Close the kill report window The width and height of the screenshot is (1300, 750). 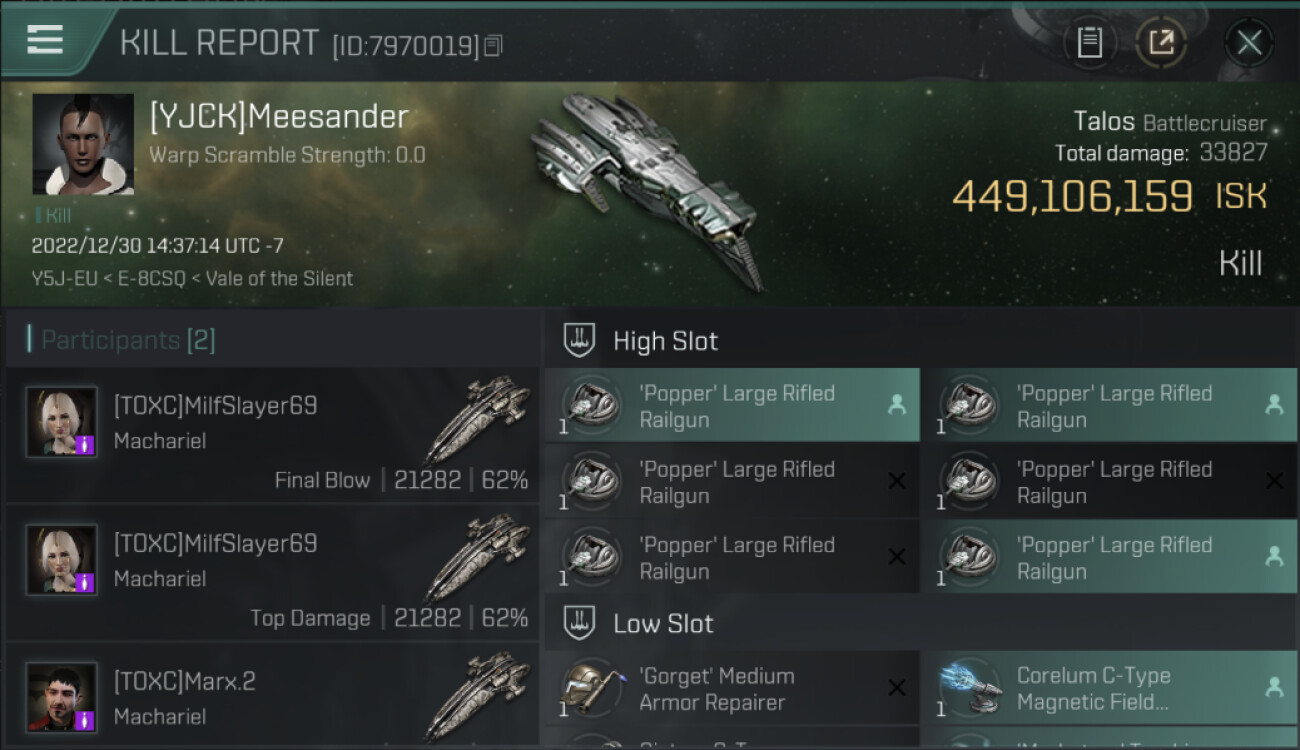click(1249, 43)
